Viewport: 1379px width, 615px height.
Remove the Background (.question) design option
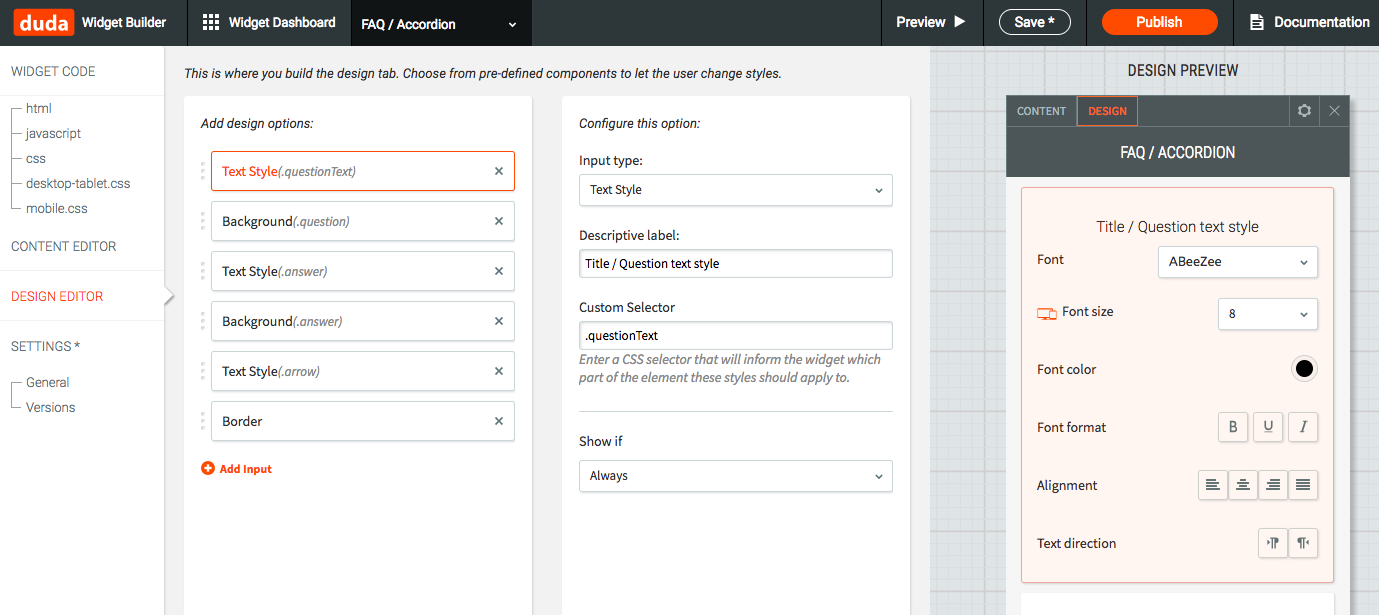click(x=499, y=221)
